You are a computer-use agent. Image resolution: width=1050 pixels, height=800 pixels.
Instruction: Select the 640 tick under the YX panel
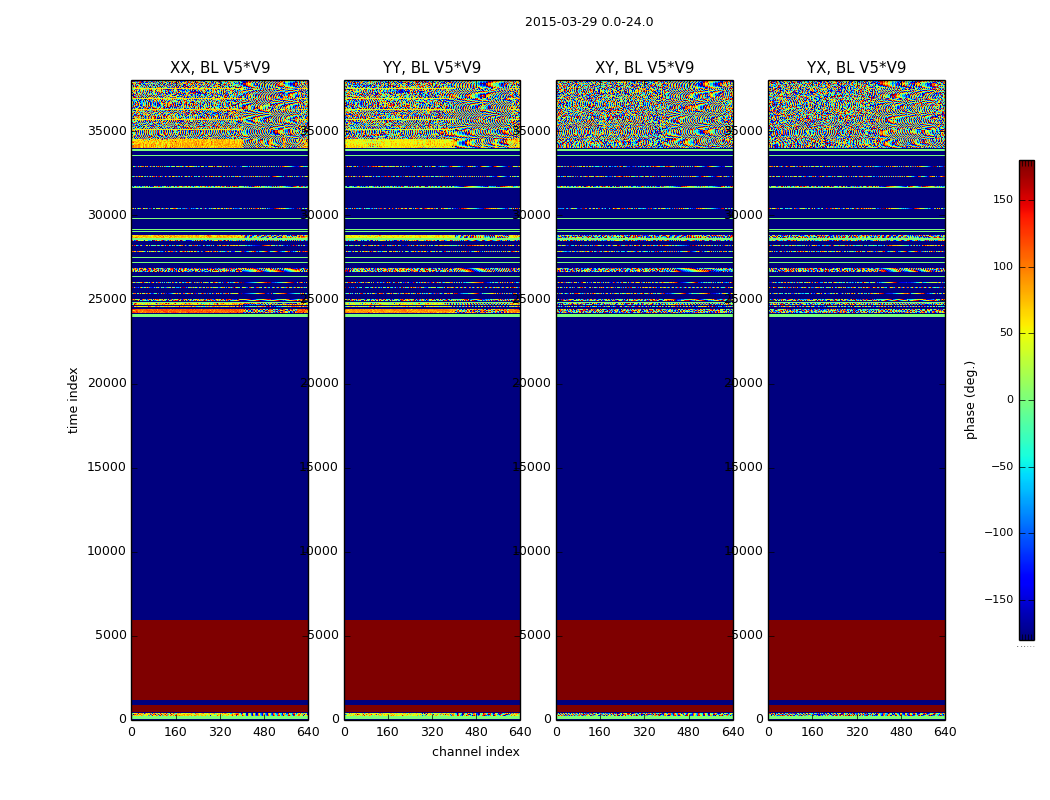944,732
